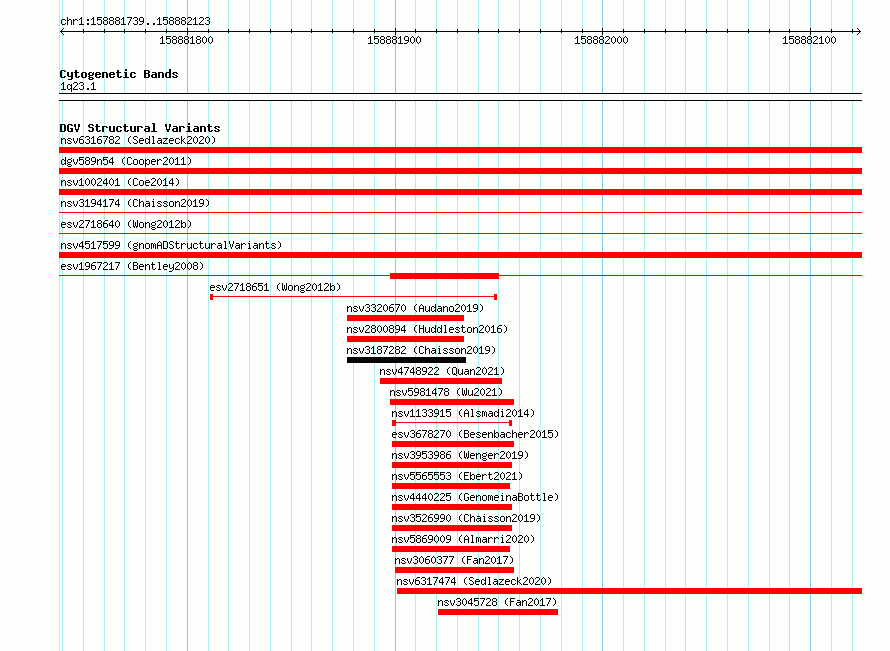
Task: Select the nsv1133915 (Alsmadi2014) label
Action: 463,413
